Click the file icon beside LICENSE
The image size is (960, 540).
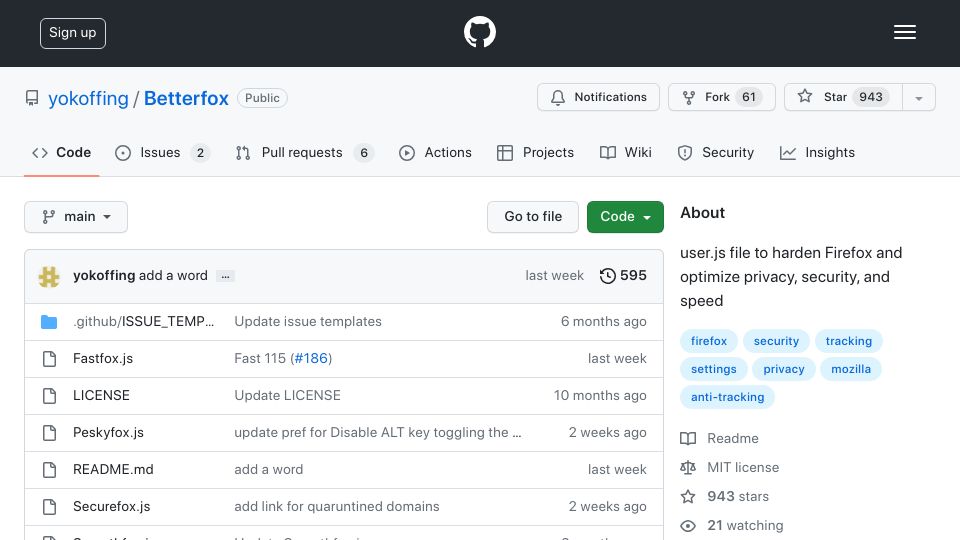pyautogui.click(x=50, y=396)
